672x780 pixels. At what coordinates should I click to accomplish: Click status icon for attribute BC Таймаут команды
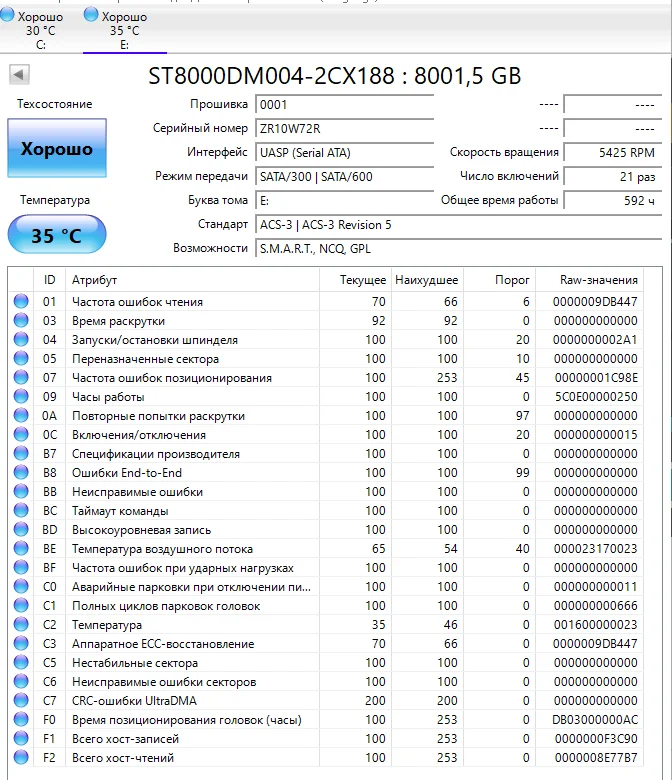[21, 510]
